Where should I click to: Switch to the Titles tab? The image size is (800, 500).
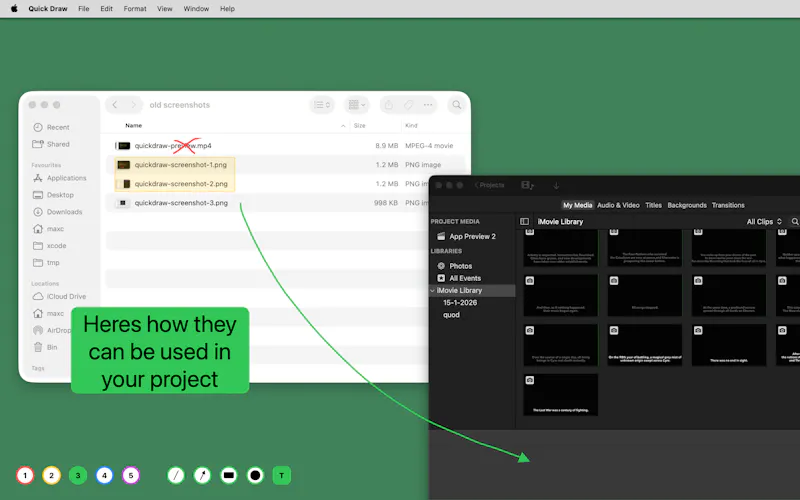(x=654, y=205)
